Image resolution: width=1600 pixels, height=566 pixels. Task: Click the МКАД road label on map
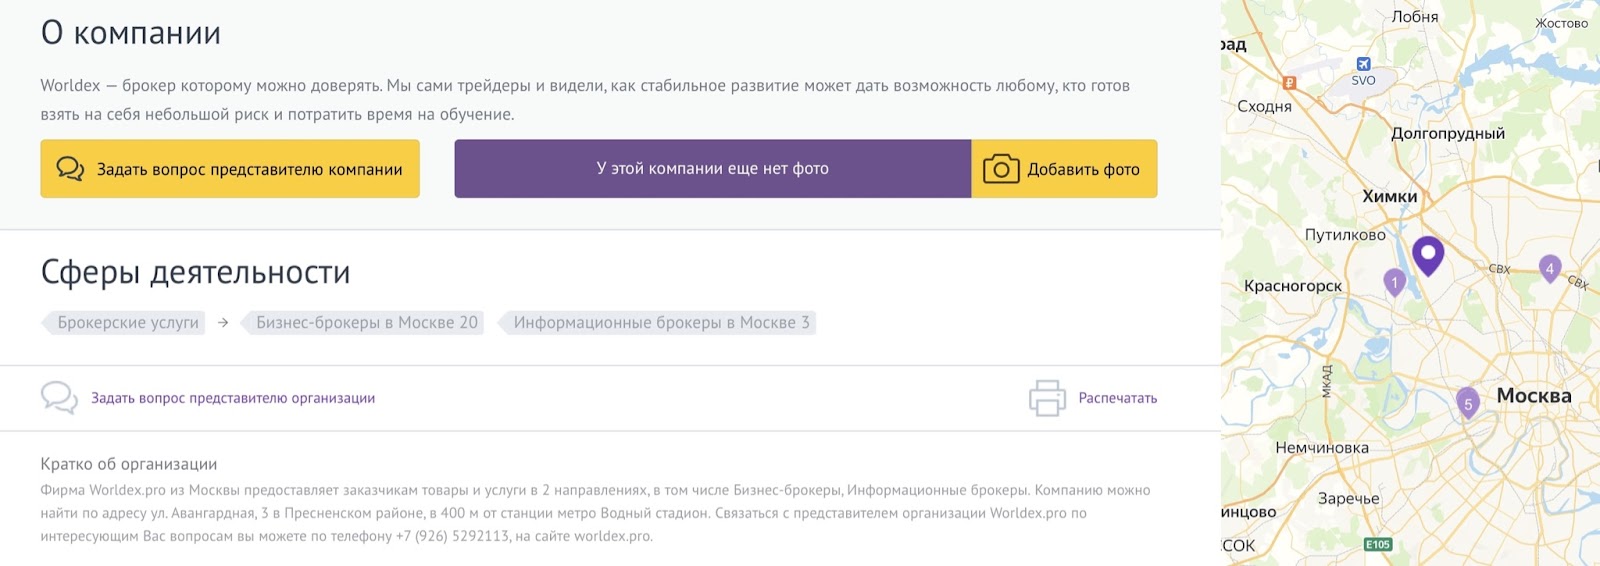[x=1327, y=381]
